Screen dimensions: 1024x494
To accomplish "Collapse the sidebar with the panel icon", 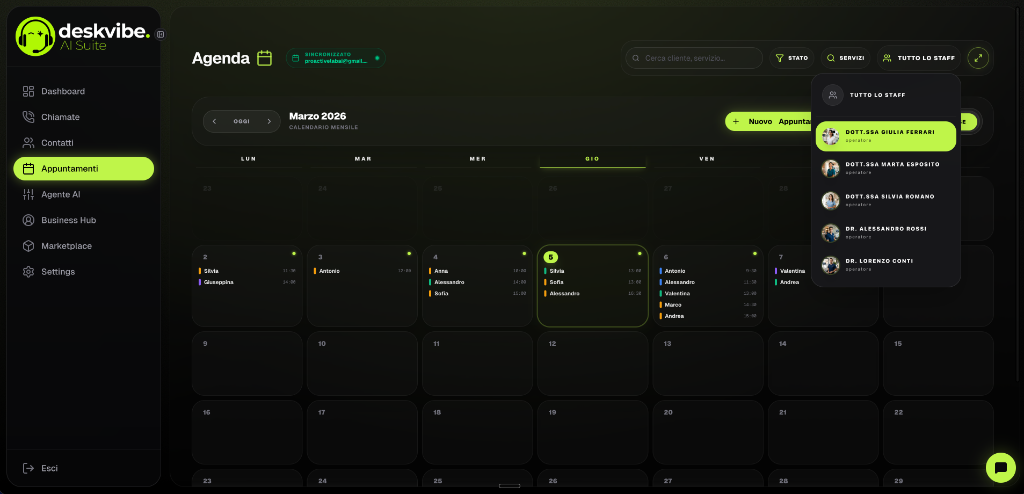I will point(161,34).
